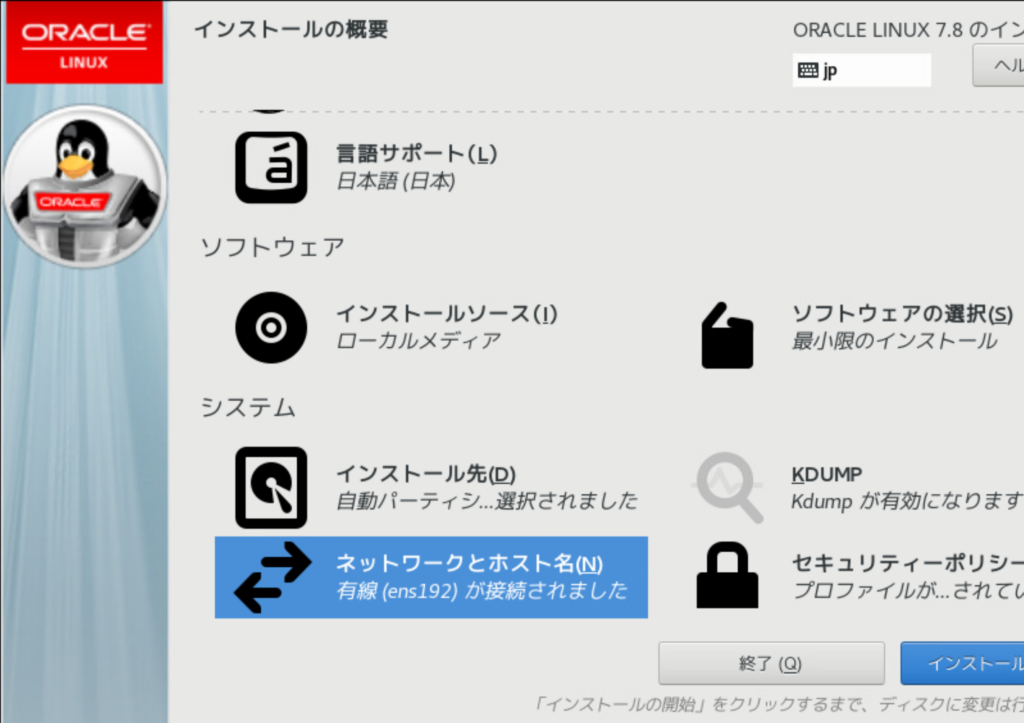
Task: Click プロファイルが...されて status text
Action: (x=908, y=591)
